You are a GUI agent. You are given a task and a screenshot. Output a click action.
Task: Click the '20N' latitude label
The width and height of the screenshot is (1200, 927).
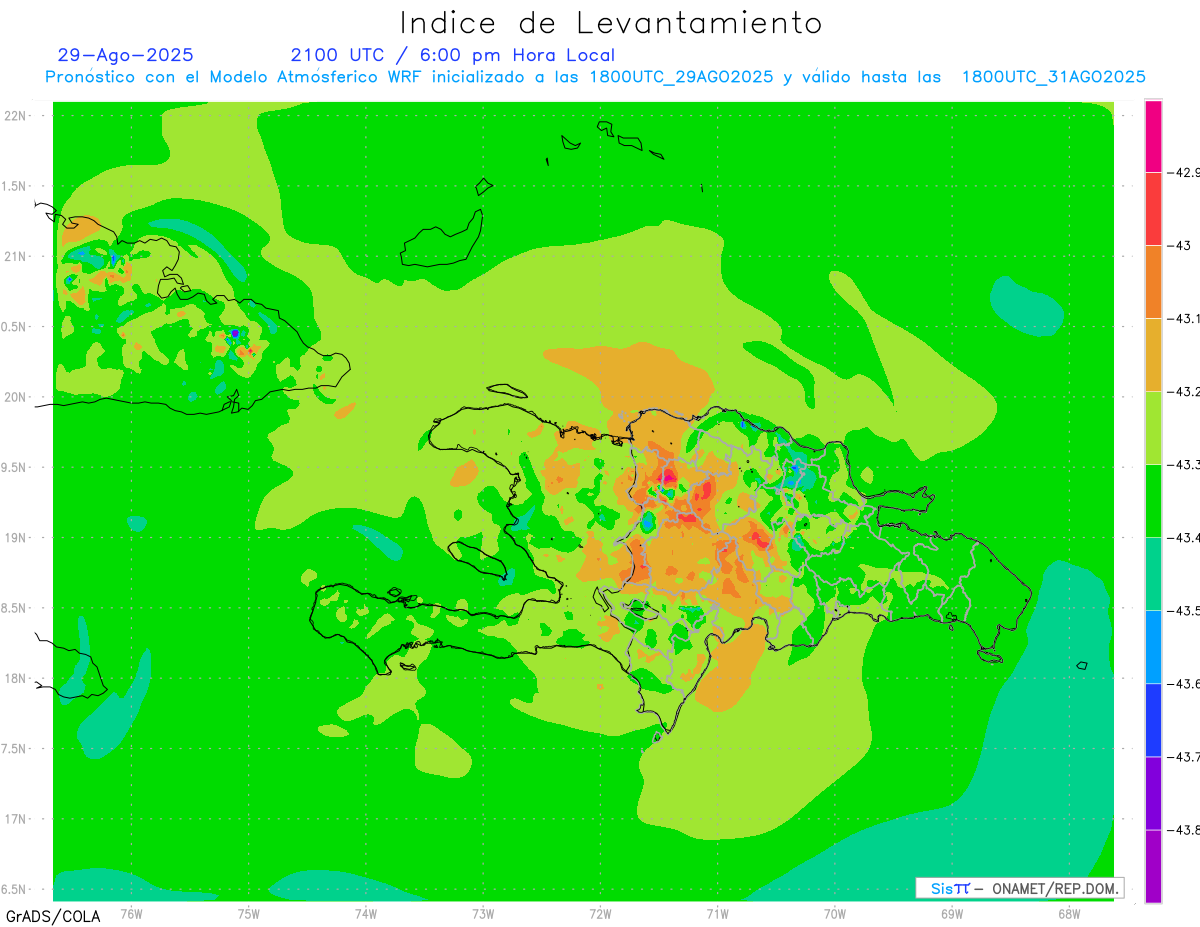[15, 397]
